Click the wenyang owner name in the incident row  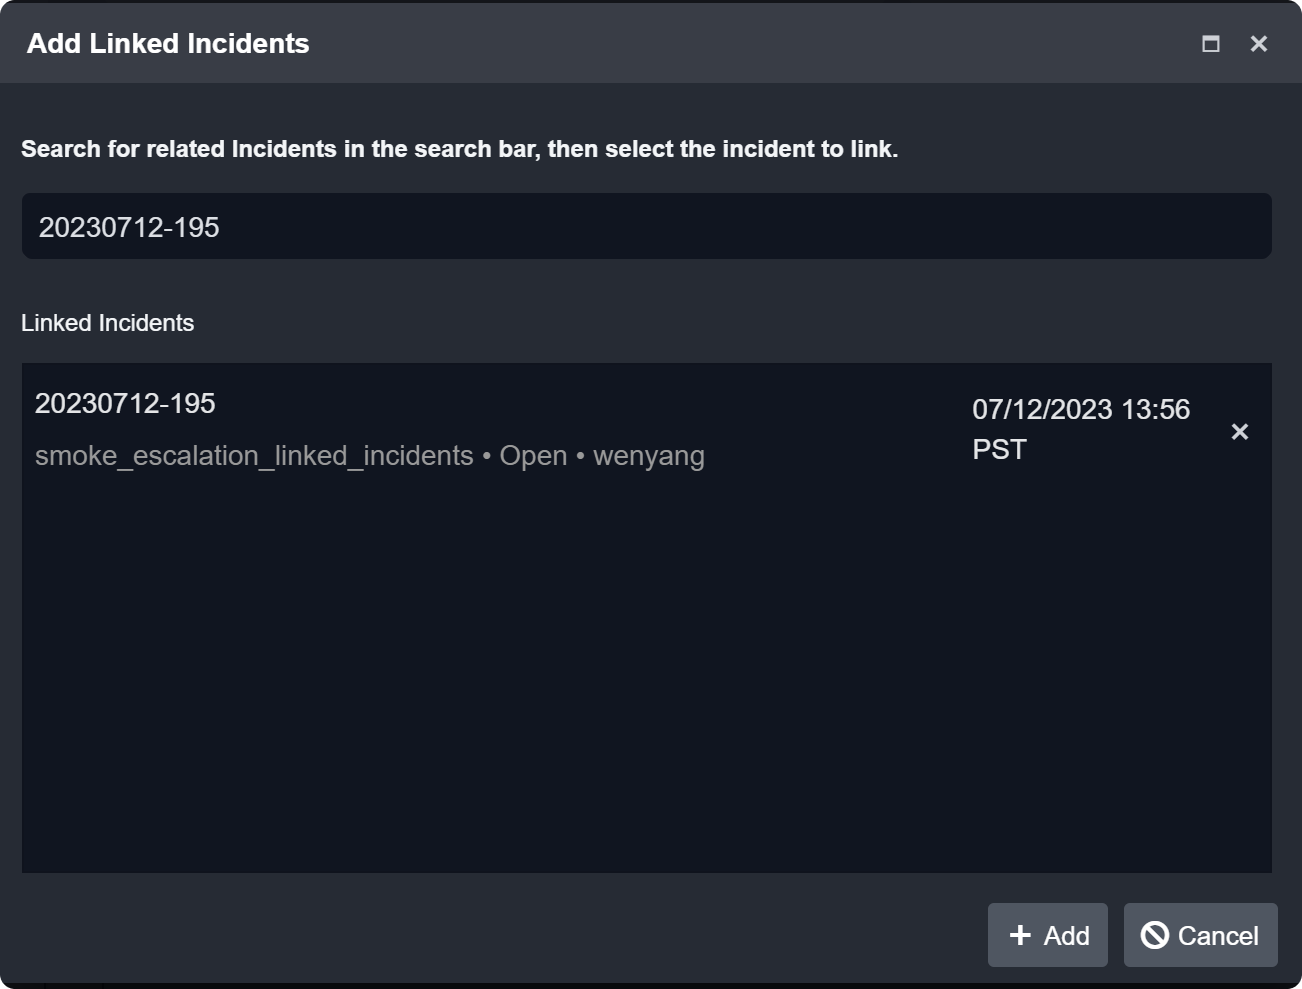648,456
